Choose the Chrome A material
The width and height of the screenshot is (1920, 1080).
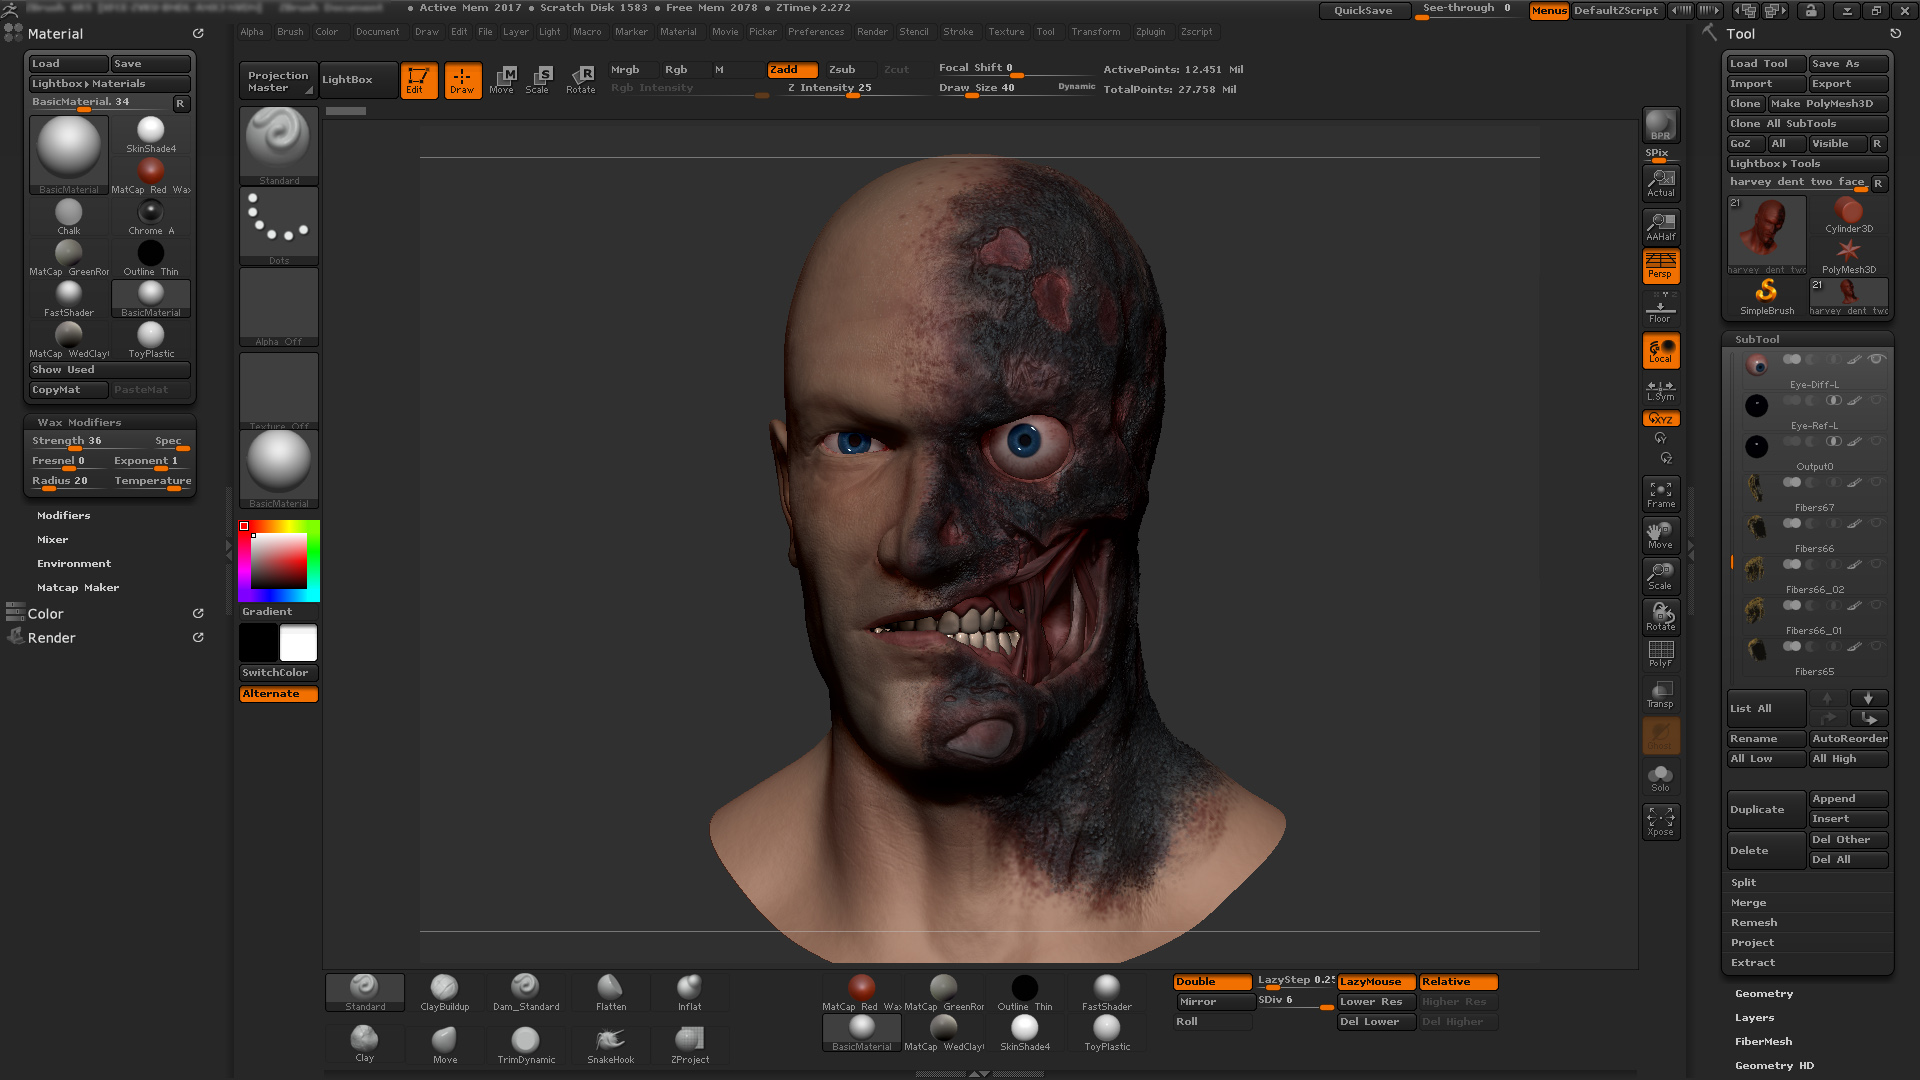click(x=151, y=217)
